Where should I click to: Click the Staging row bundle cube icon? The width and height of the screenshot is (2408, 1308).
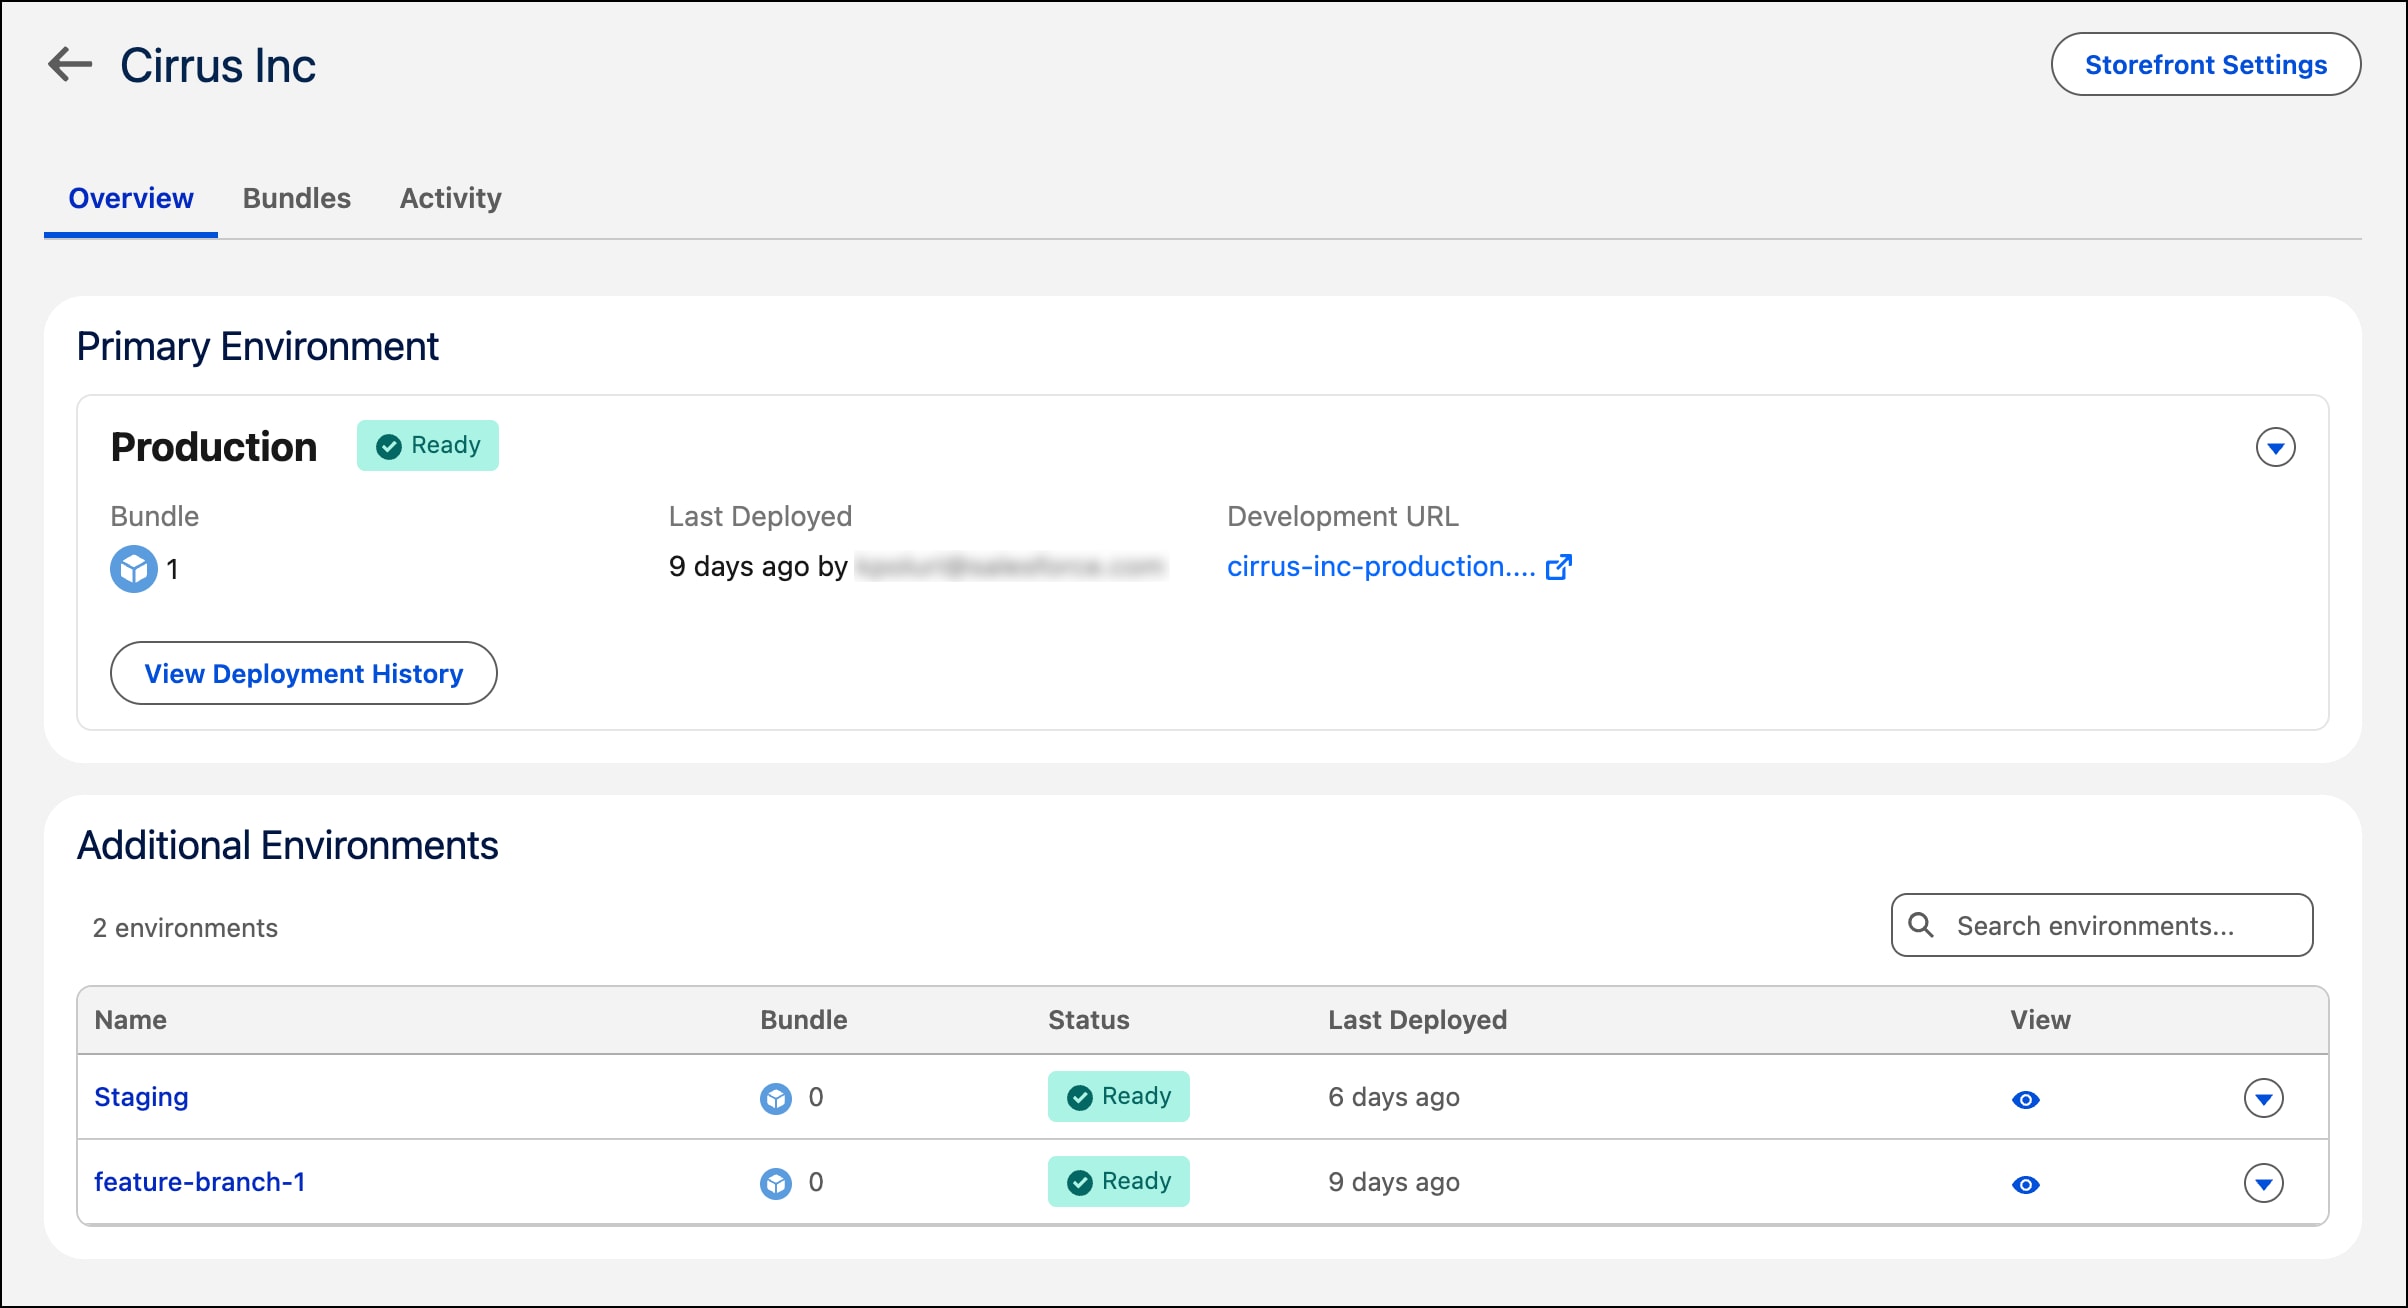tap(776, 1098)
